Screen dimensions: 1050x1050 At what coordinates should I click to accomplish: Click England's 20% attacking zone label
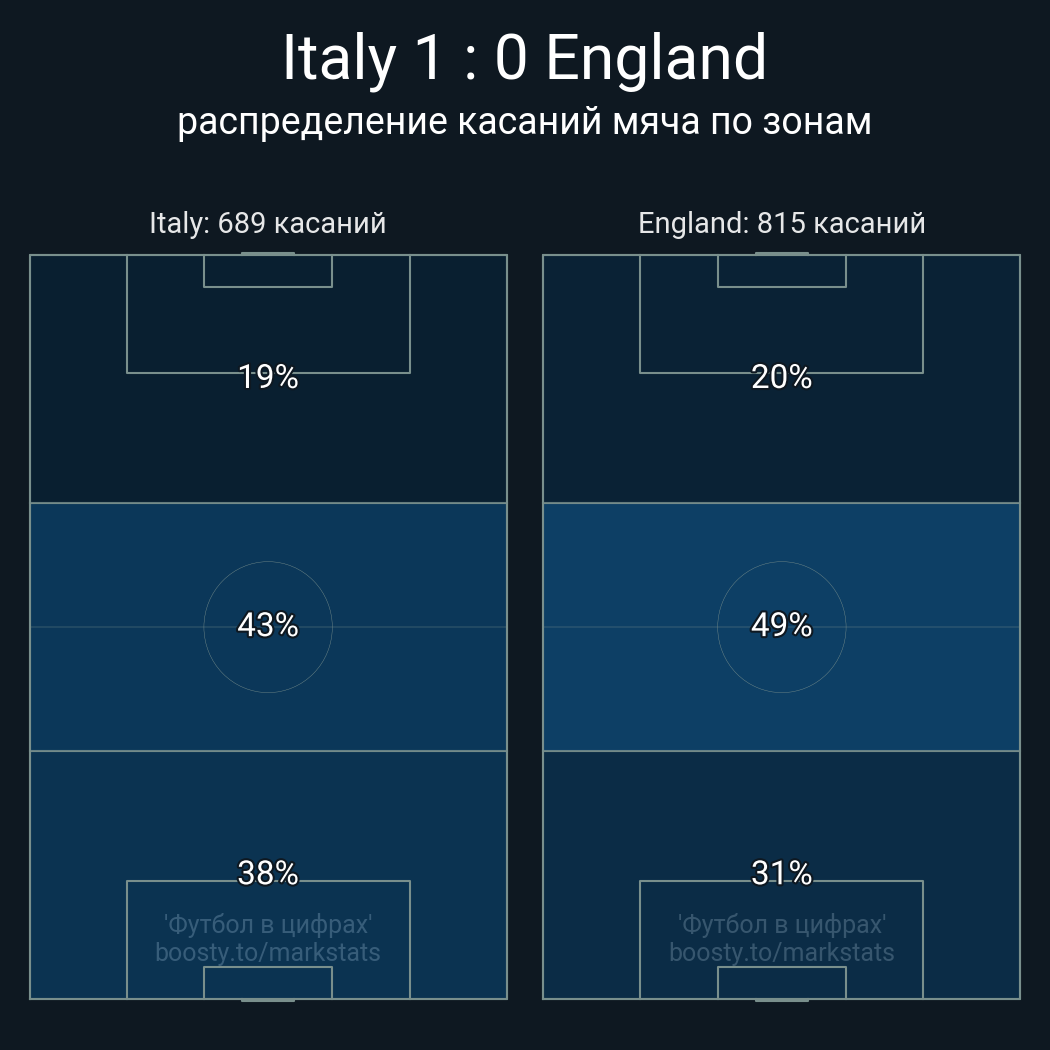(781, 377)
